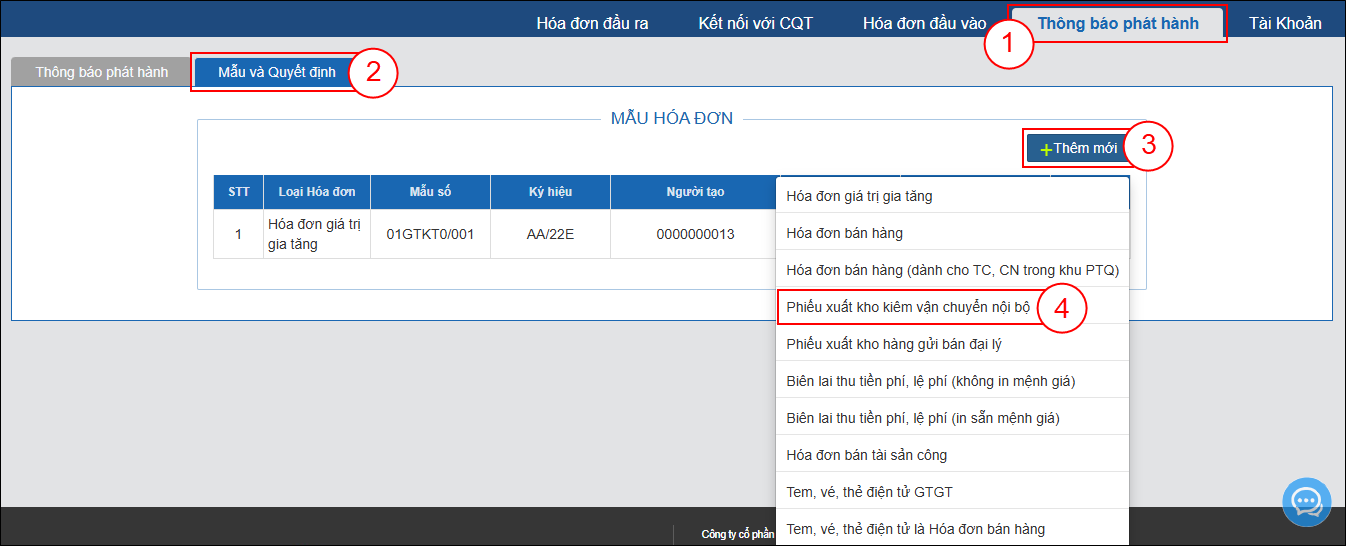The image size is (1346, 546).
Task: Select Phiếu xuất kho kiêm vận chuyển nội bộ
Action: pyautogui.click(x=907, y=307)
